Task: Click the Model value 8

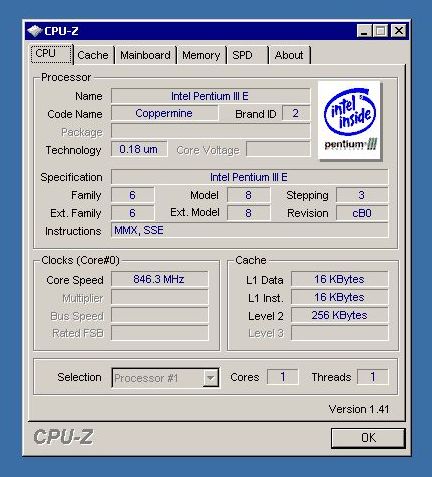Action: point(248,195)
